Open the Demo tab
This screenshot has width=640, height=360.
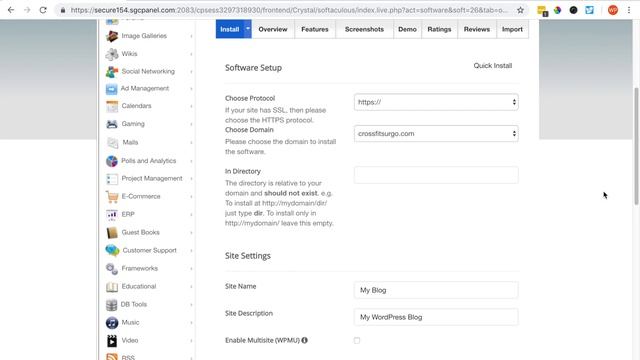407,29
